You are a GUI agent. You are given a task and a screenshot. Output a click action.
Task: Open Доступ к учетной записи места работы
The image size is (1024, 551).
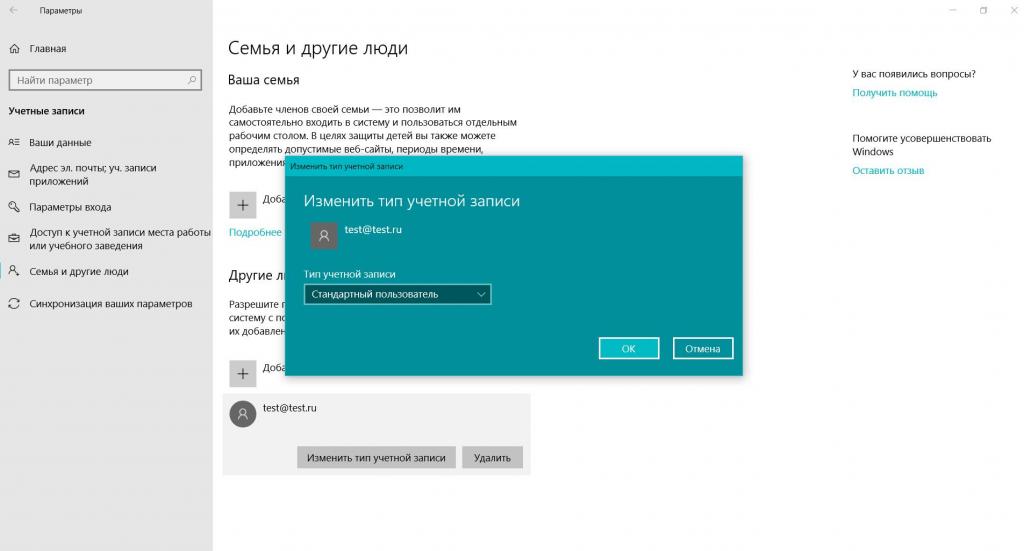point(120,239)
